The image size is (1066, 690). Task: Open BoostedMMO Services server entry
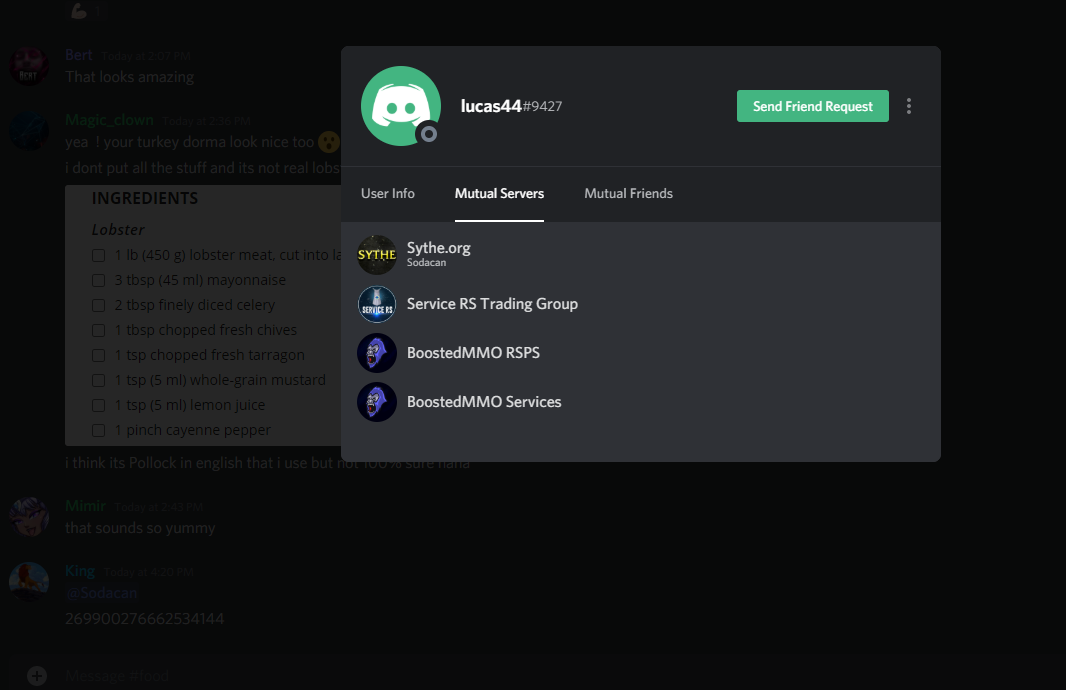pyautogui.click(x=640, y=402)
